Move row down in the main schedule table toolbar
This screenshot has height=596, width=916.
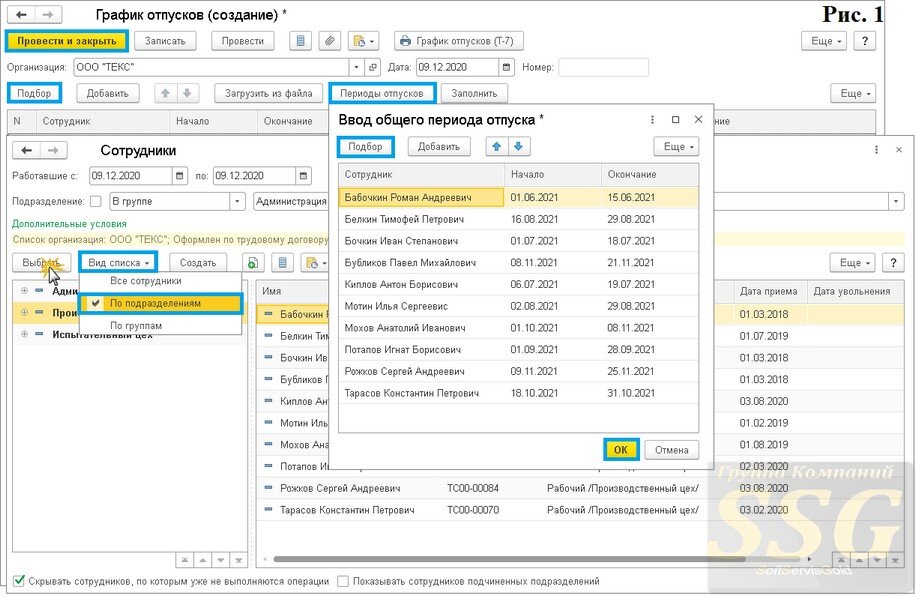188,93
